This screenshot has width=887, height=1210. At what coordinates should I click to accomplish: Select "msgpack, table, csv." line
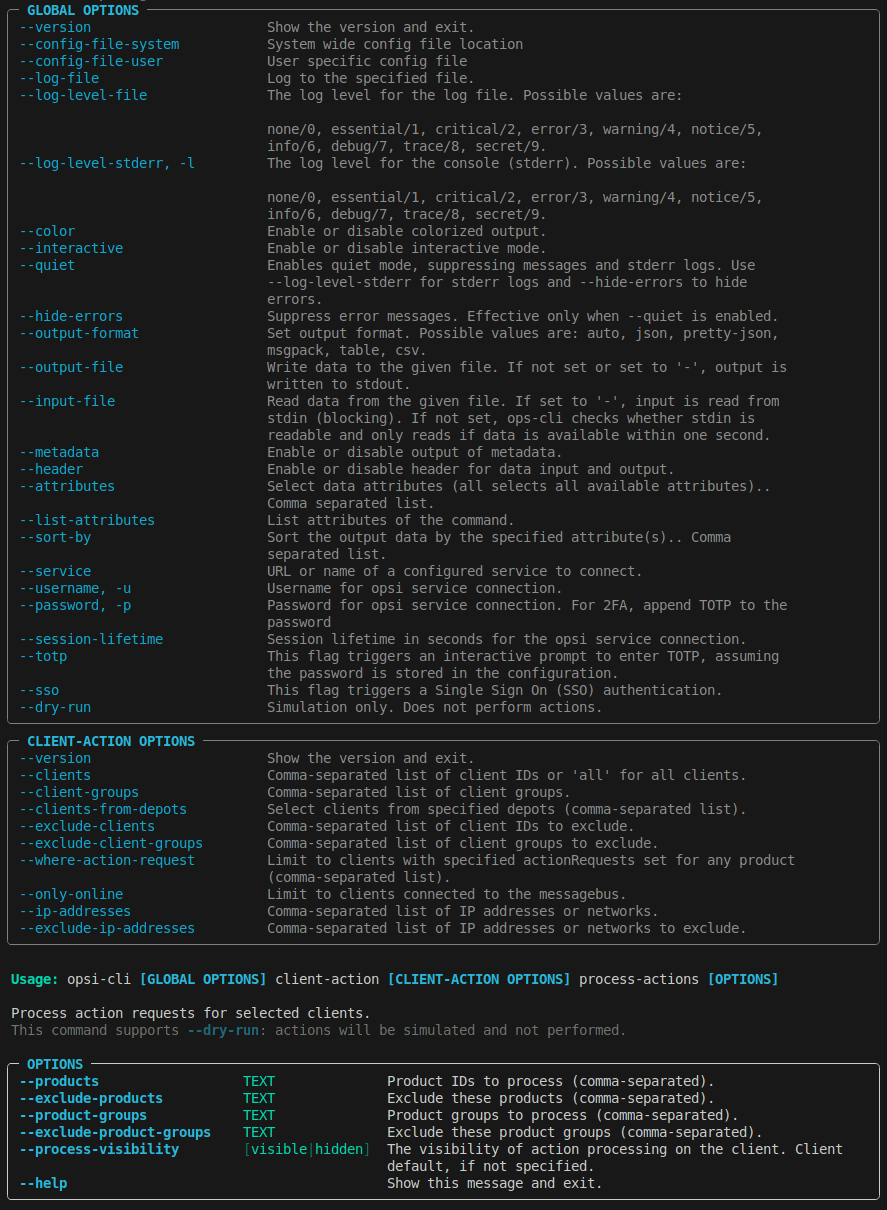click(347, 350)
